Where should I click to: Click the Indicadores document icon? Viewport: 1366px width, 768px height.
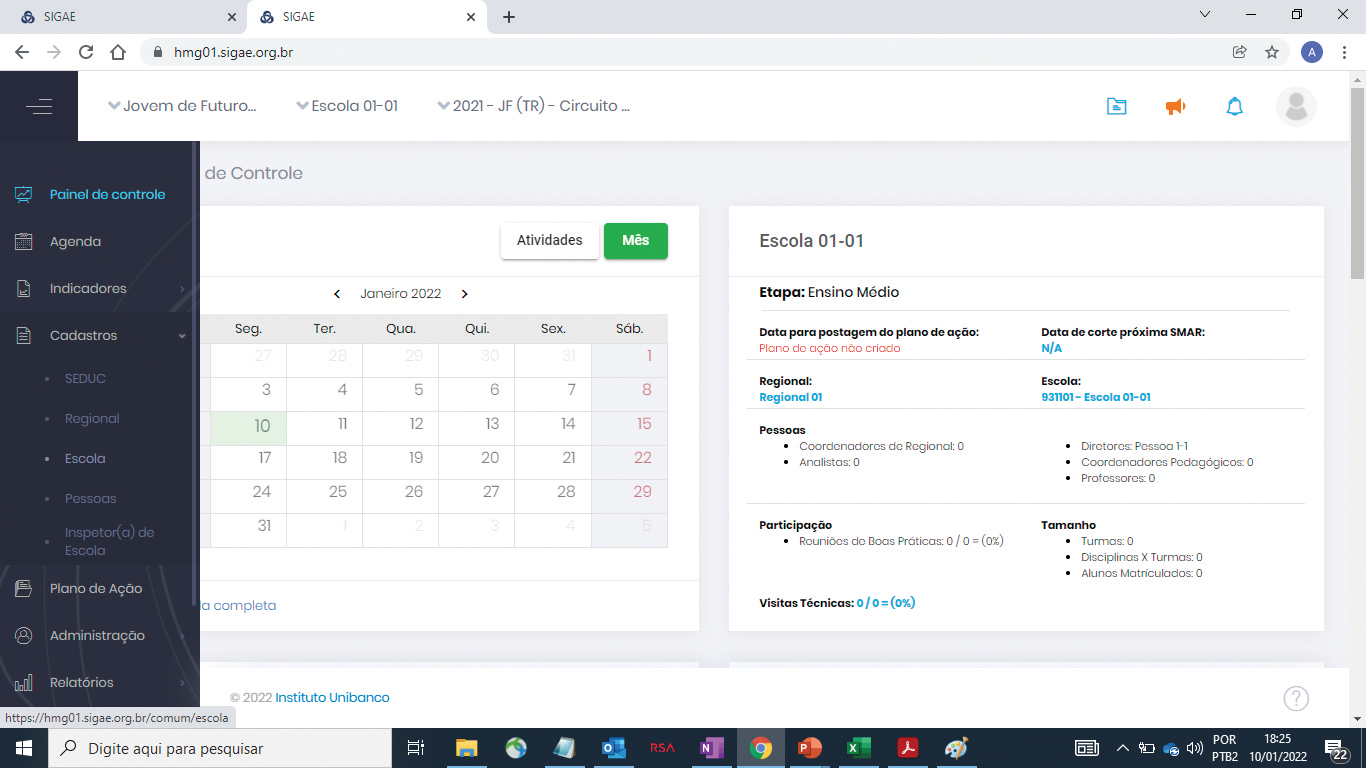click(24, 289)
